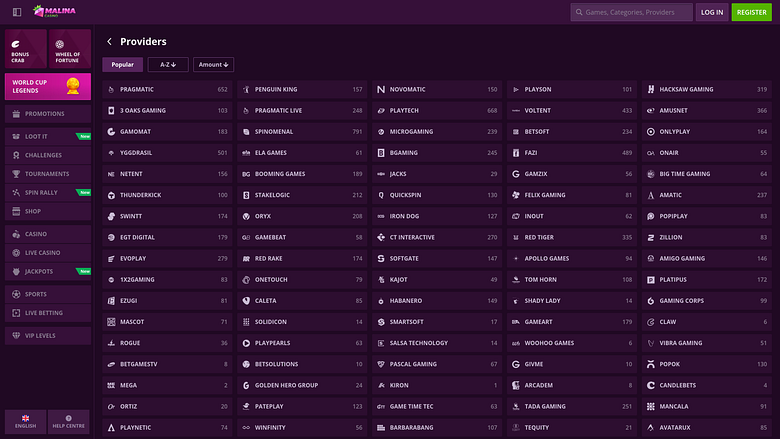This screenshot has height=439, width=780.
Task: Open Microgaming provider
Action: (437, 132)
